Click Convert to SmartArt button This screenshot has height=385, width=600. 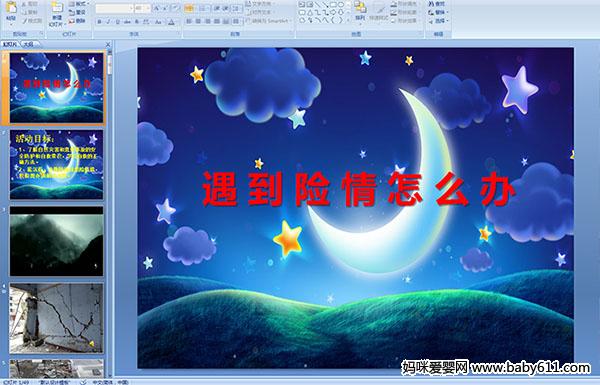(268, 21)
